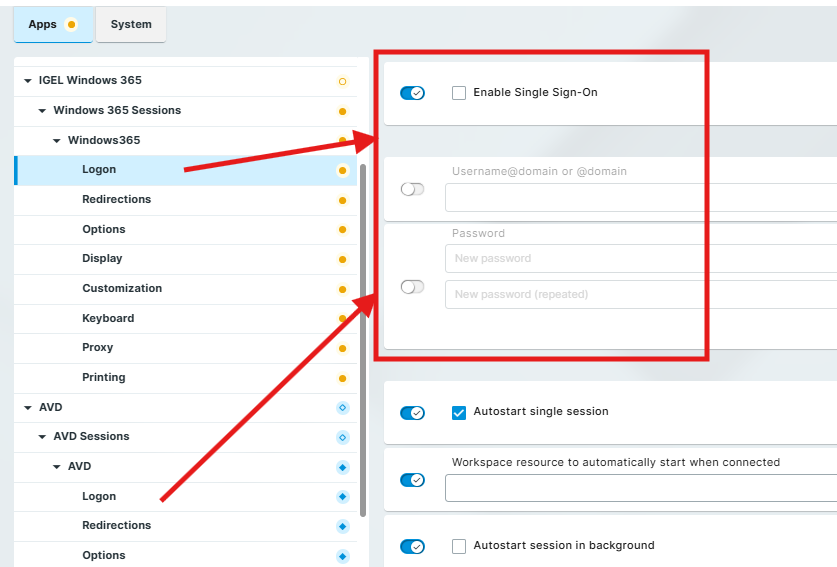Click the hollow blue diamond beside the top-level AVD node
The height and width of the screenshot is (567, 837).
coord(342,407)
